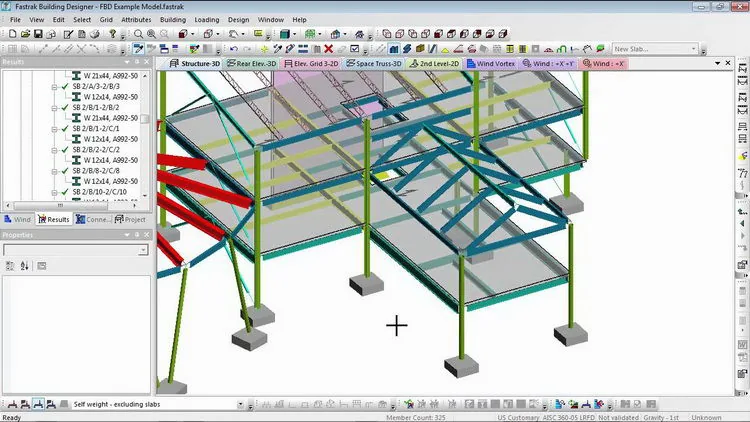Click the help question mark icon
The height and width of the screenshot is (422, 750).
pos(112,34)
